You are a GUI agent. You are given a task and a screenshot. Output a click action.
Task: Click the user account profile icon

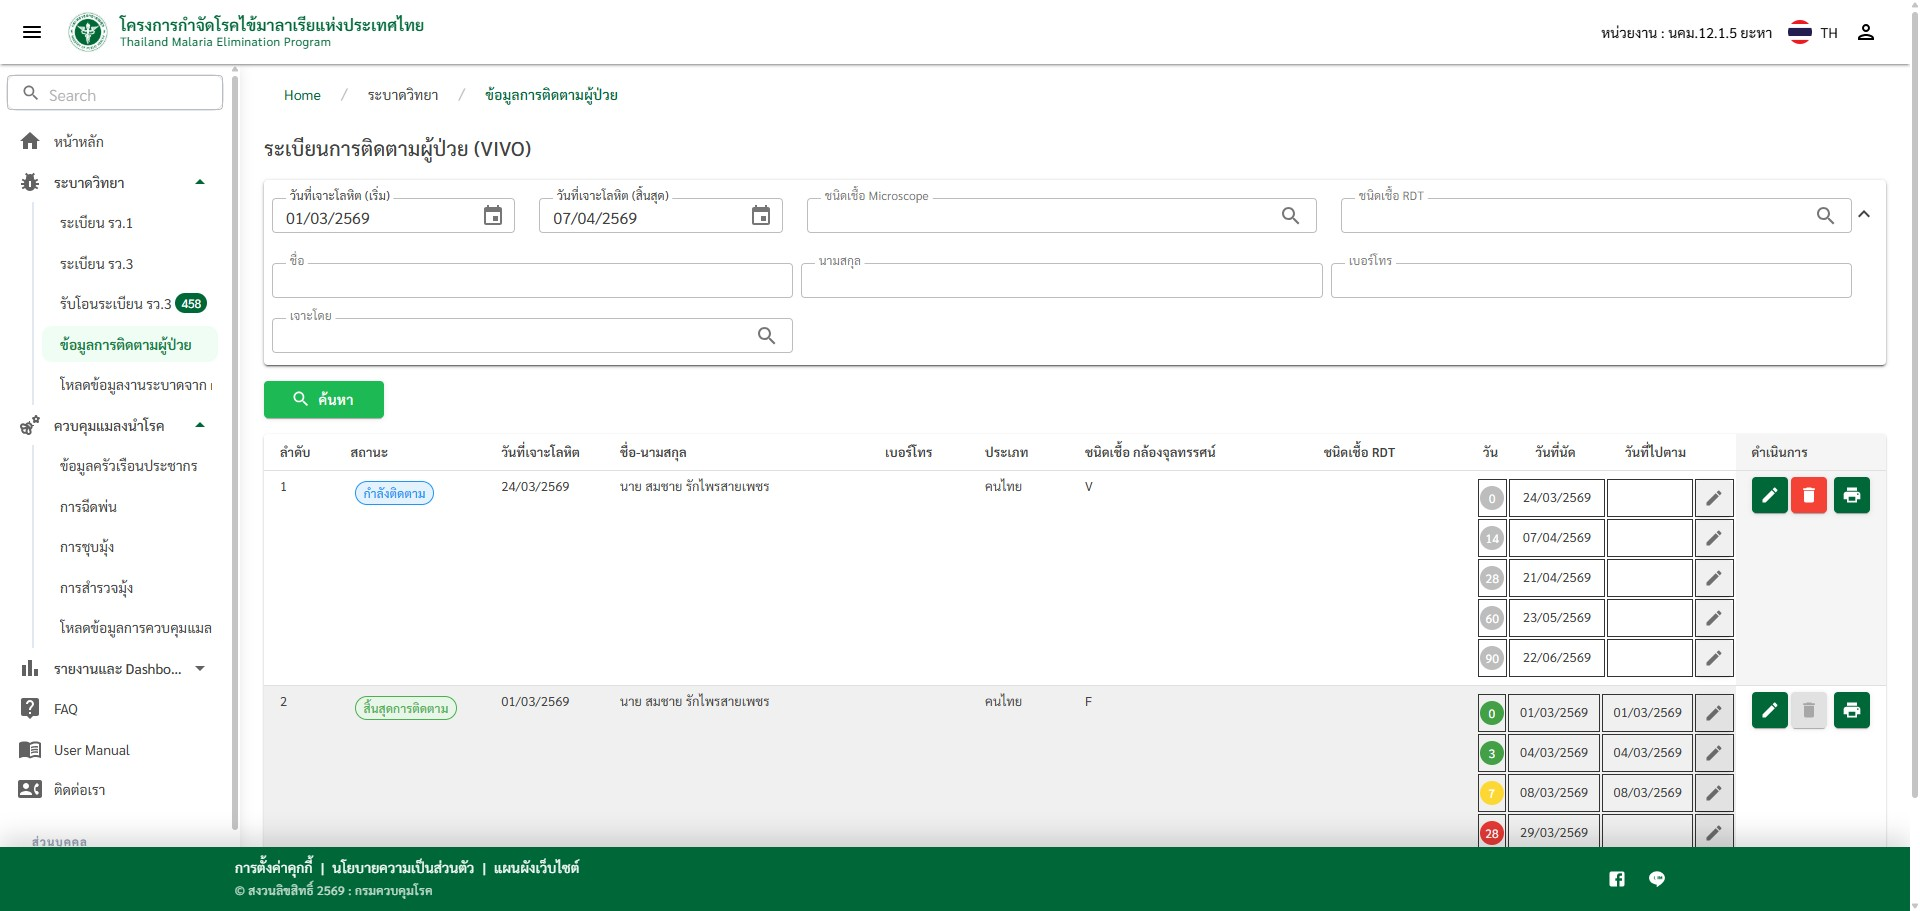1865,32
